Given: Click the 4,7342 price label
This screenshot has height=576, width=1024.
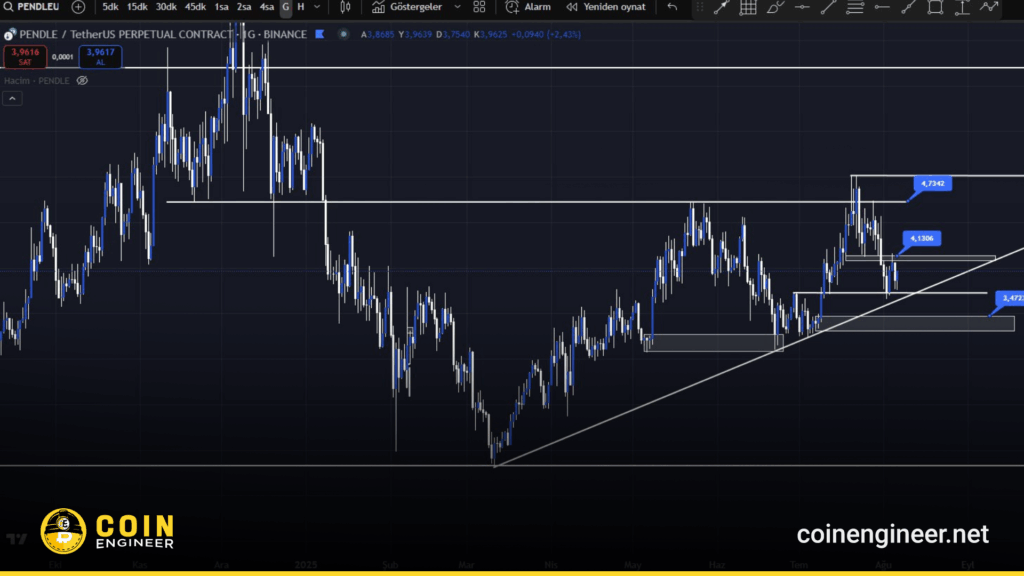Looking at the screenshot, I should coord(931,184).
